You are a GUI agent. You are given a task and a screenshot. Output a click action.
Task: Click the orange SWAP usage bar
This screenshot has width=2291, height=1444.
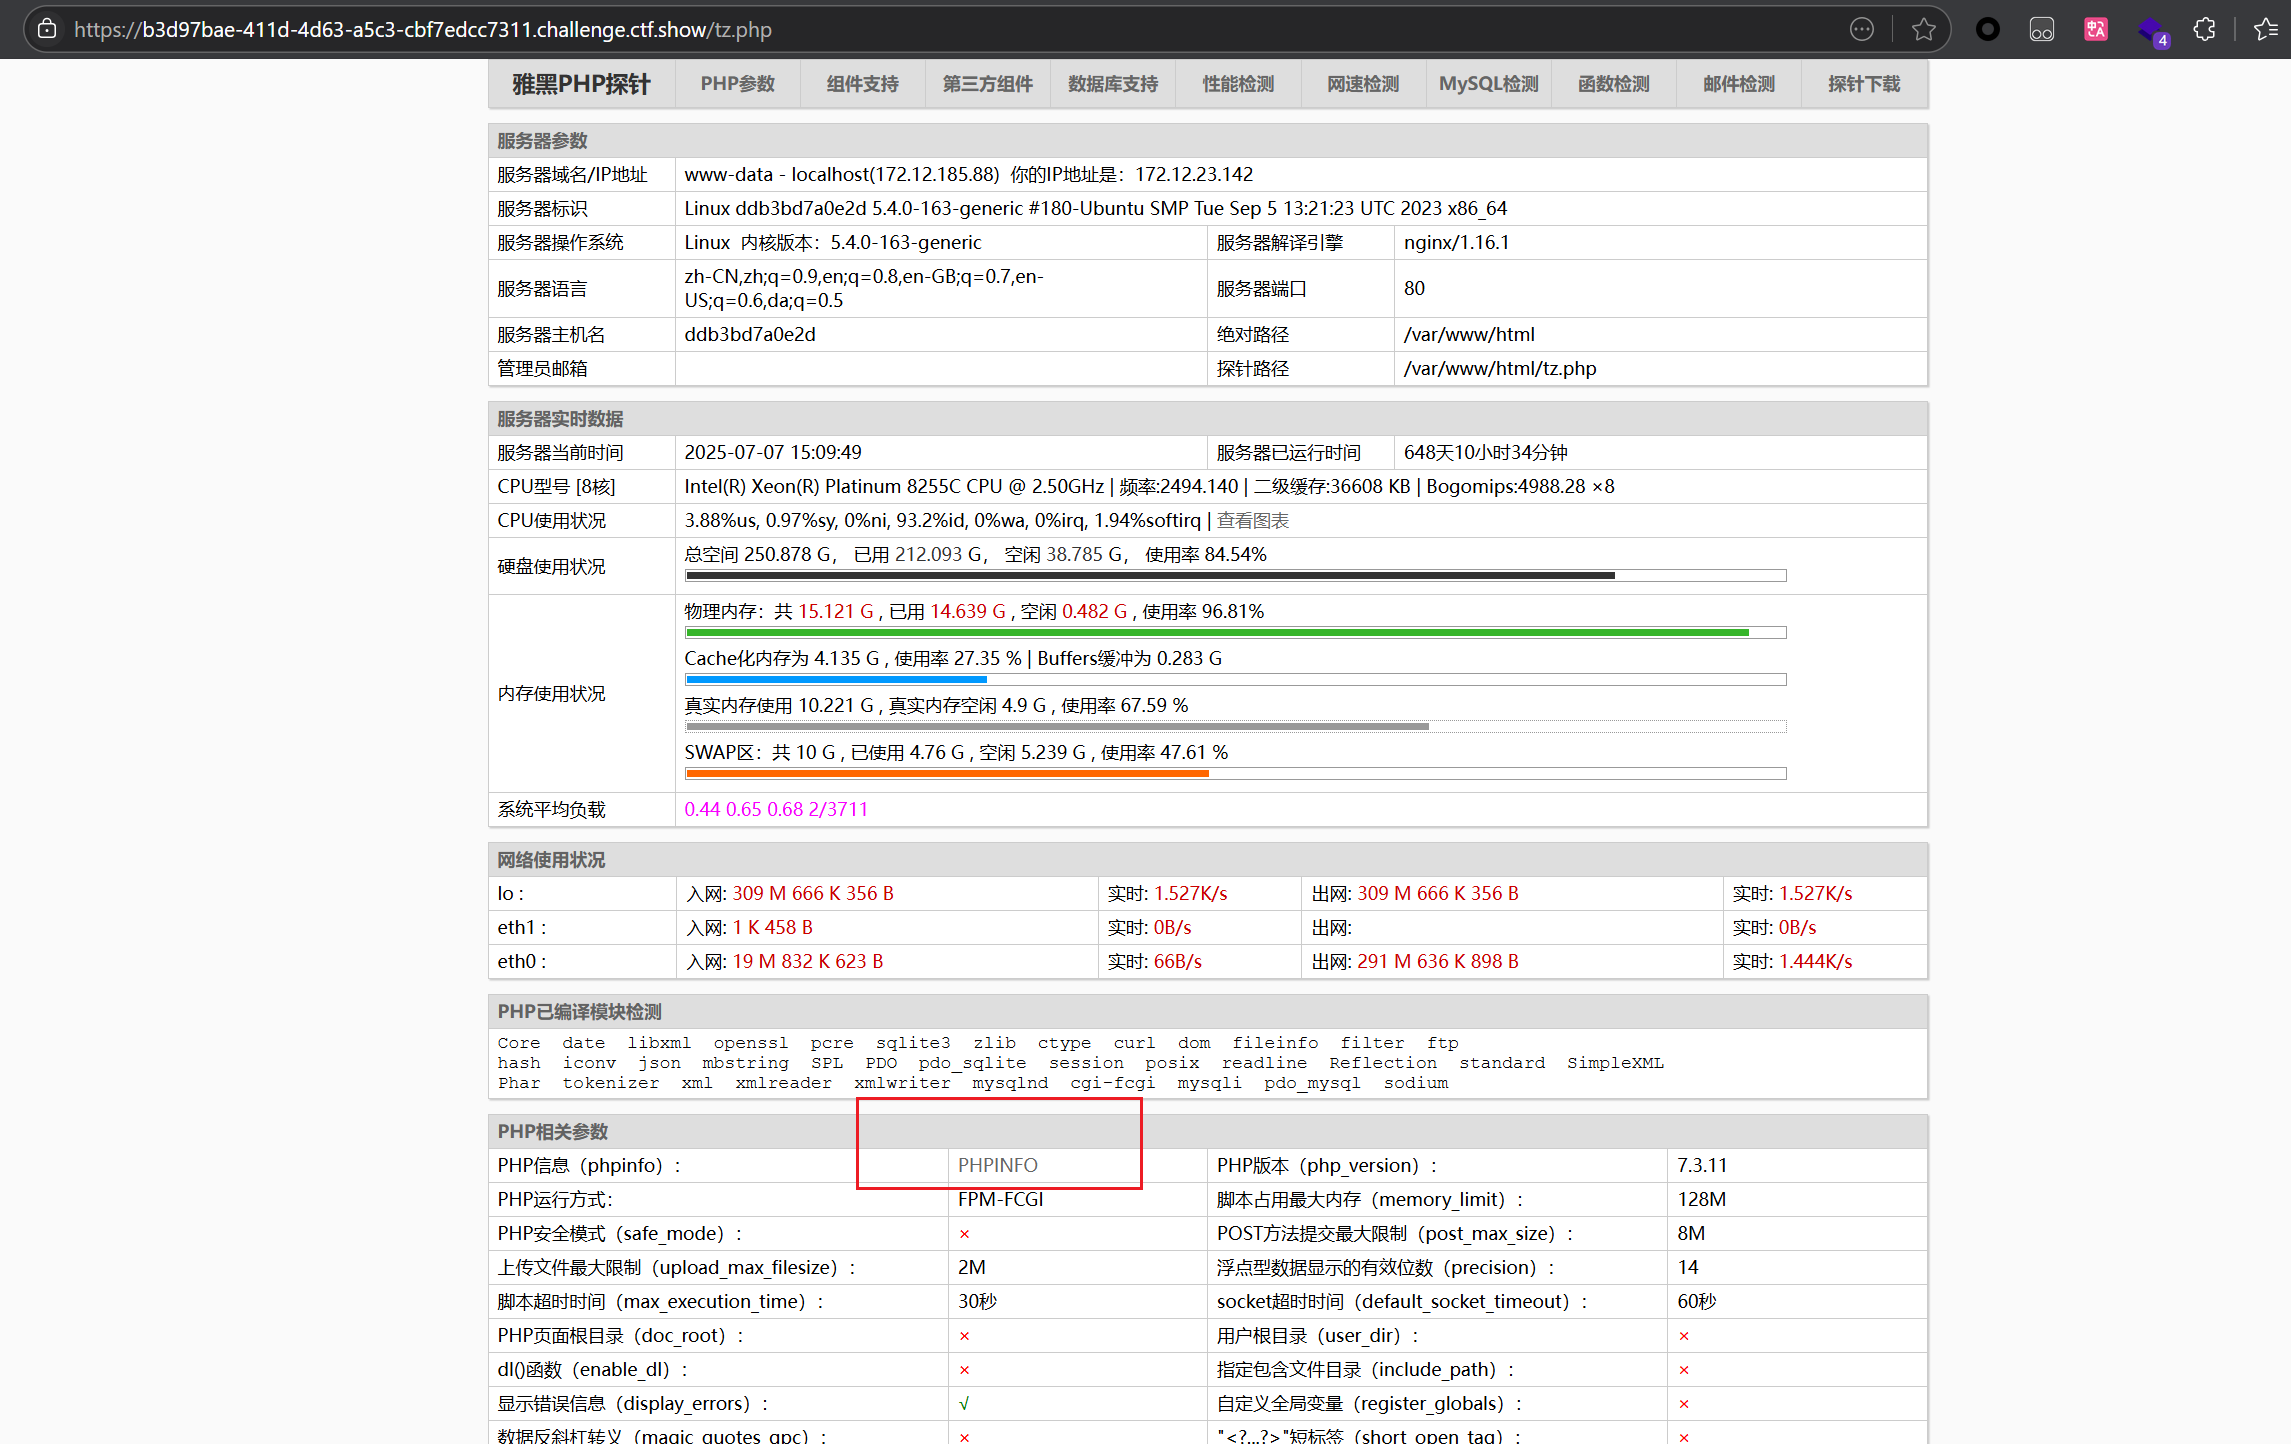(1235, 774)
